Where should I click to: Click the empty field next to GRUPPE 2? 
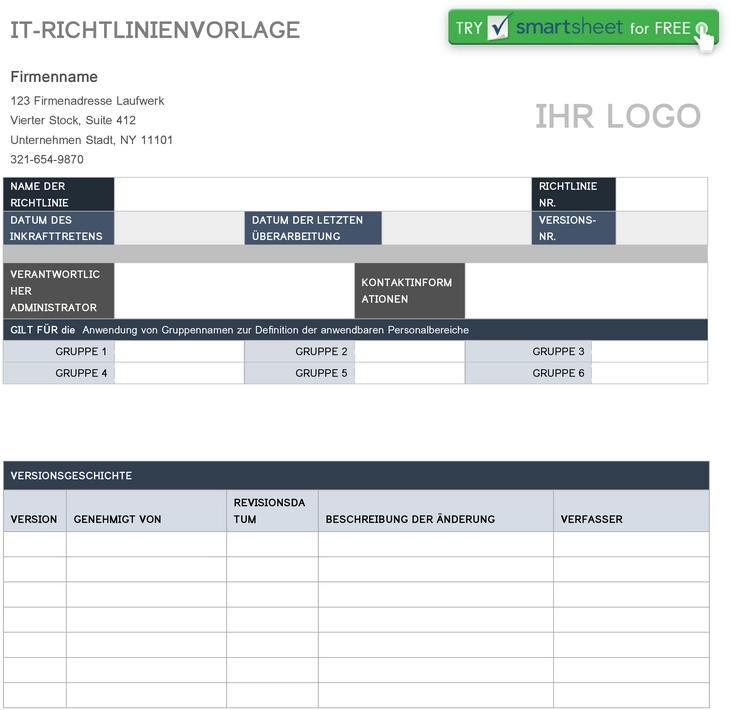[x=410, y=352]
